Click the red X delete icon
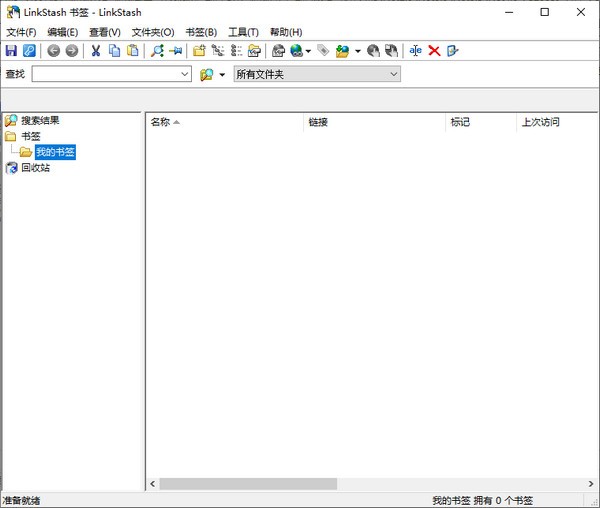The width and height of the screenshot is (600, 508). point(434,51)
